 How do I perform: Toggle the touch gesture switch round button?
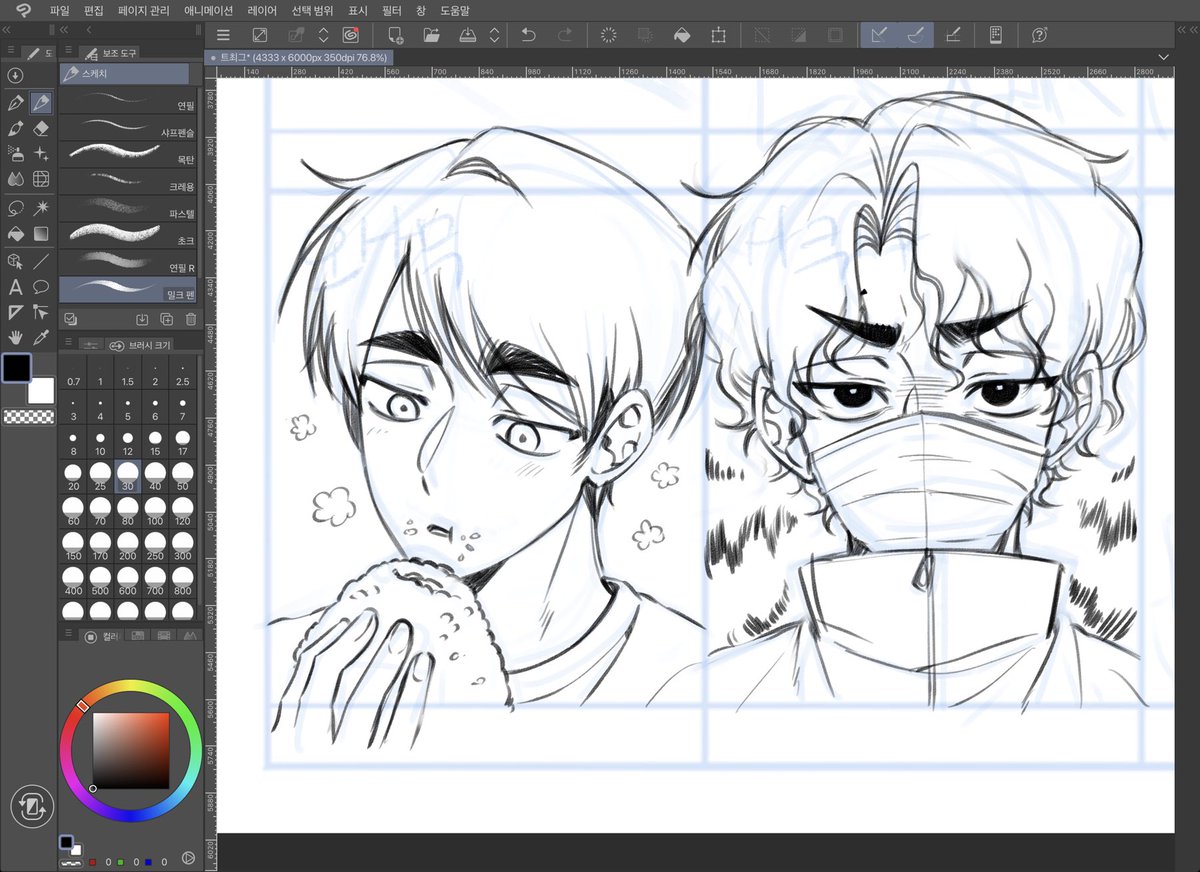tap(31, 806)
